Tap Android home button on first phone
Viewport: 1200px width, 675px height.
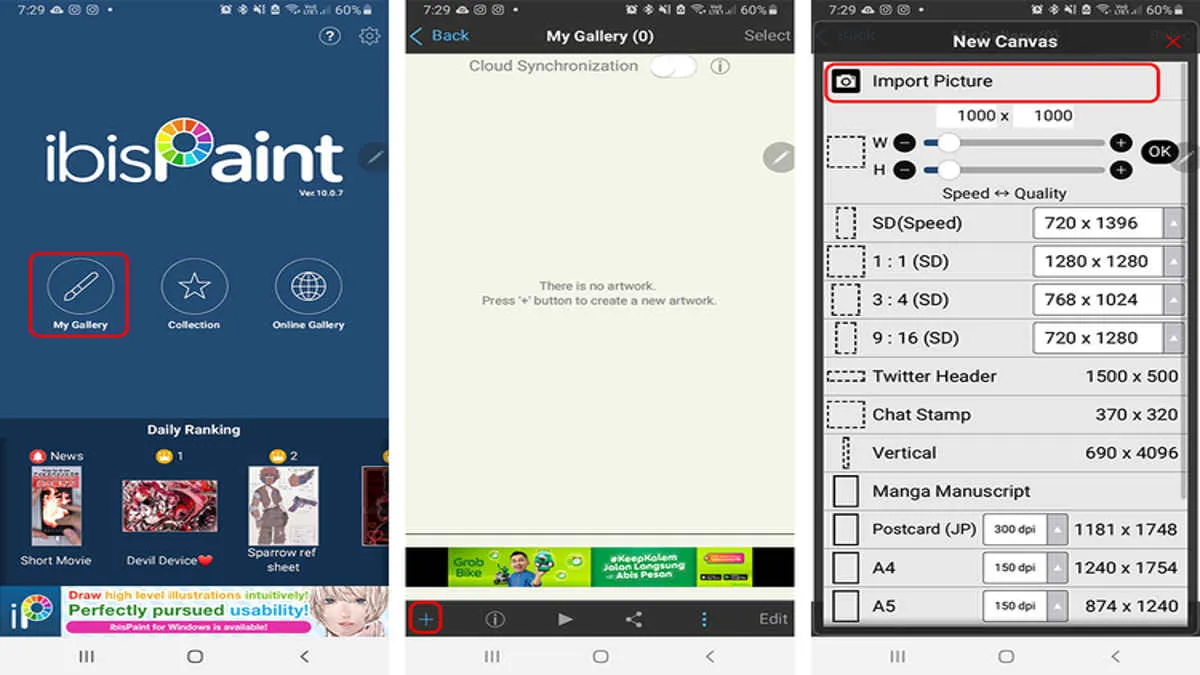[195, 656]
